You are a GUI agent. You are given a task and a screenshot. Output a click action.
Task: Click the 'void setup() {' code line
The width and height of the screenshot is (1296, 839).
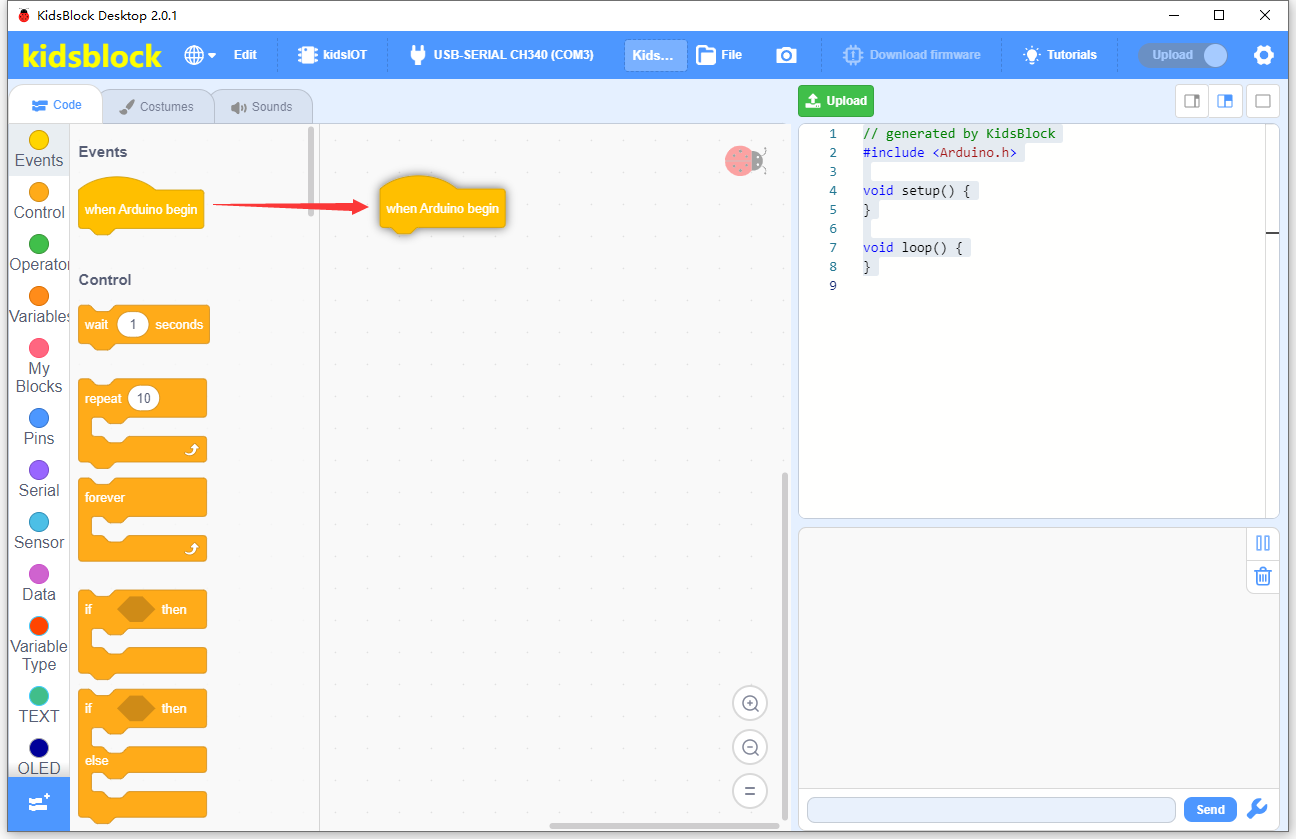coord(916,190)
